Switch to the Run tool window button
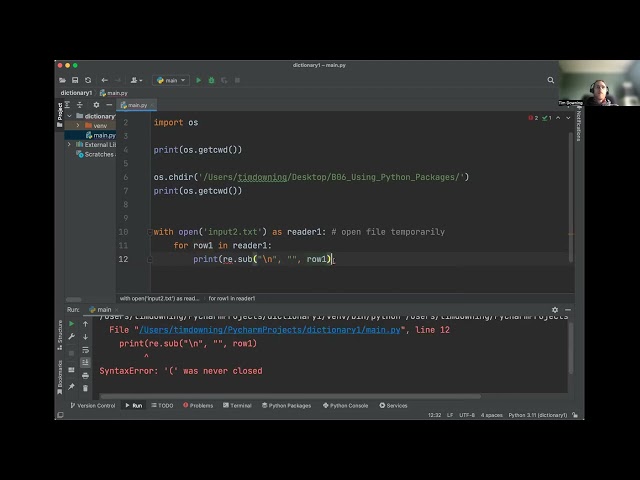The height and width of the screenshot is (480, 640). click(x=134, y=406)
